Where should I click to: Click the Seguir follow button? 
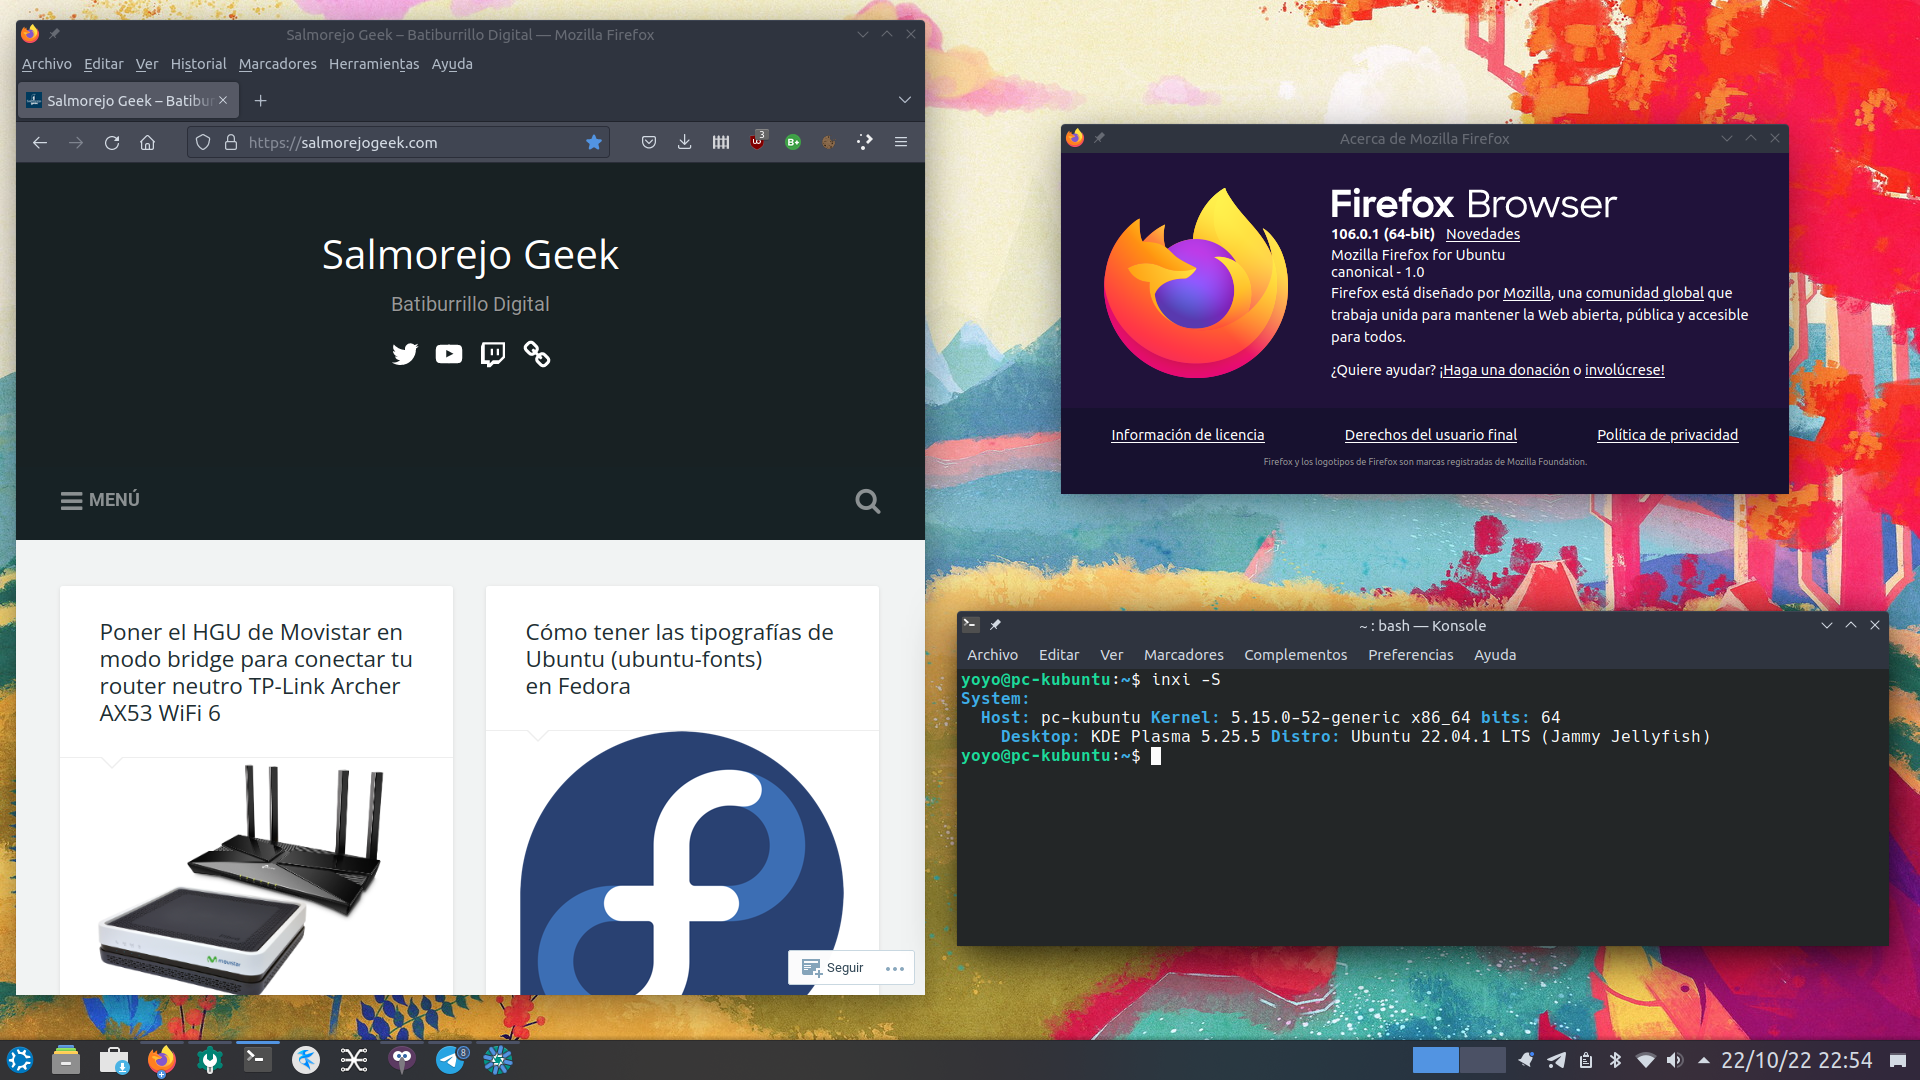(x=833, y=968)
